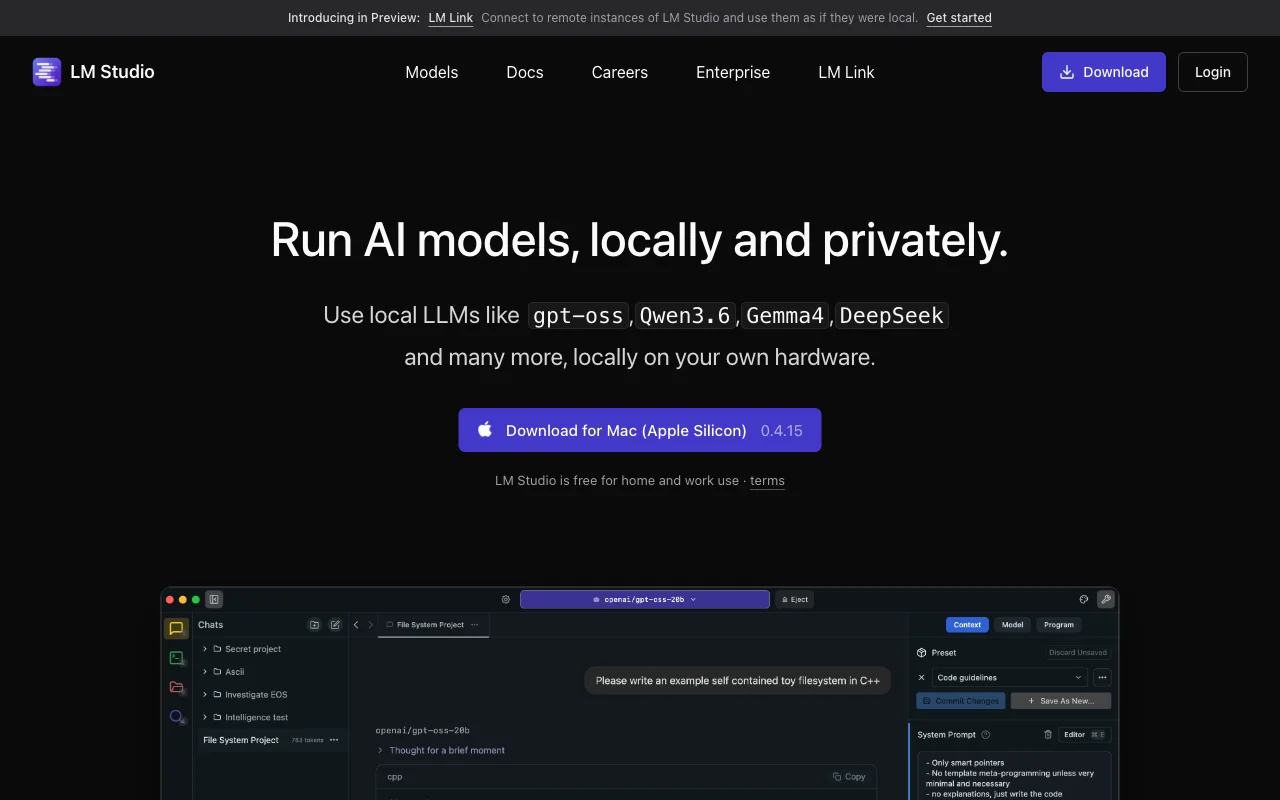The width and height of the screenshot is (1280, 800).
Task: Click the DeepSeek model tag
Action: click(x=892, y=316)
